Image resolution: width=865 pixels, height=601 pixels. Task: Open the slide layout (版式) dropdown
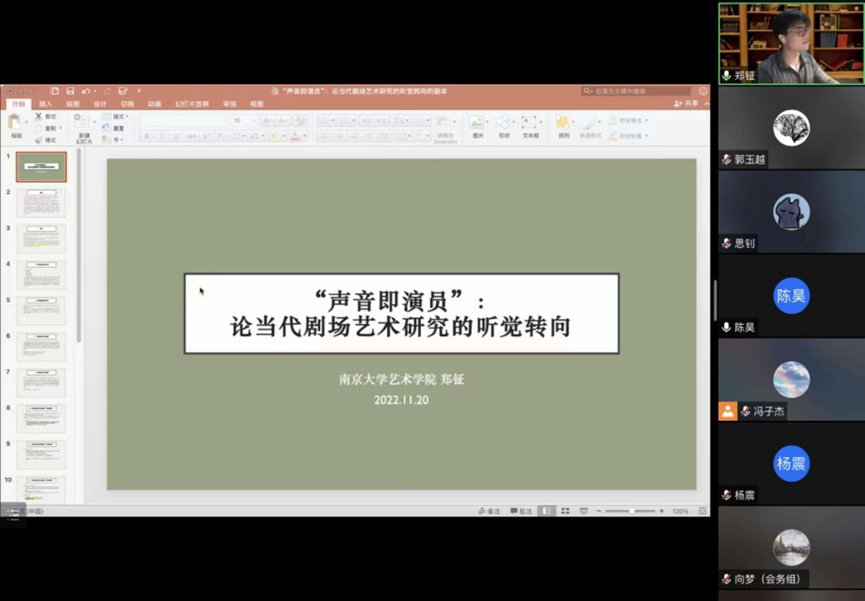tap(113, 116)
